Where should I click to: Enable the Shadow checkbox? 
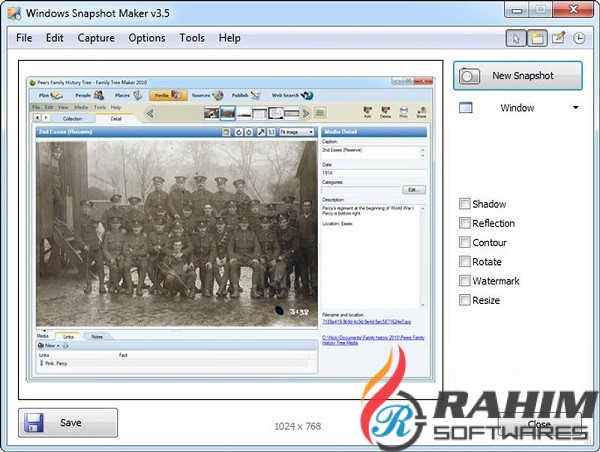[465, 204]
